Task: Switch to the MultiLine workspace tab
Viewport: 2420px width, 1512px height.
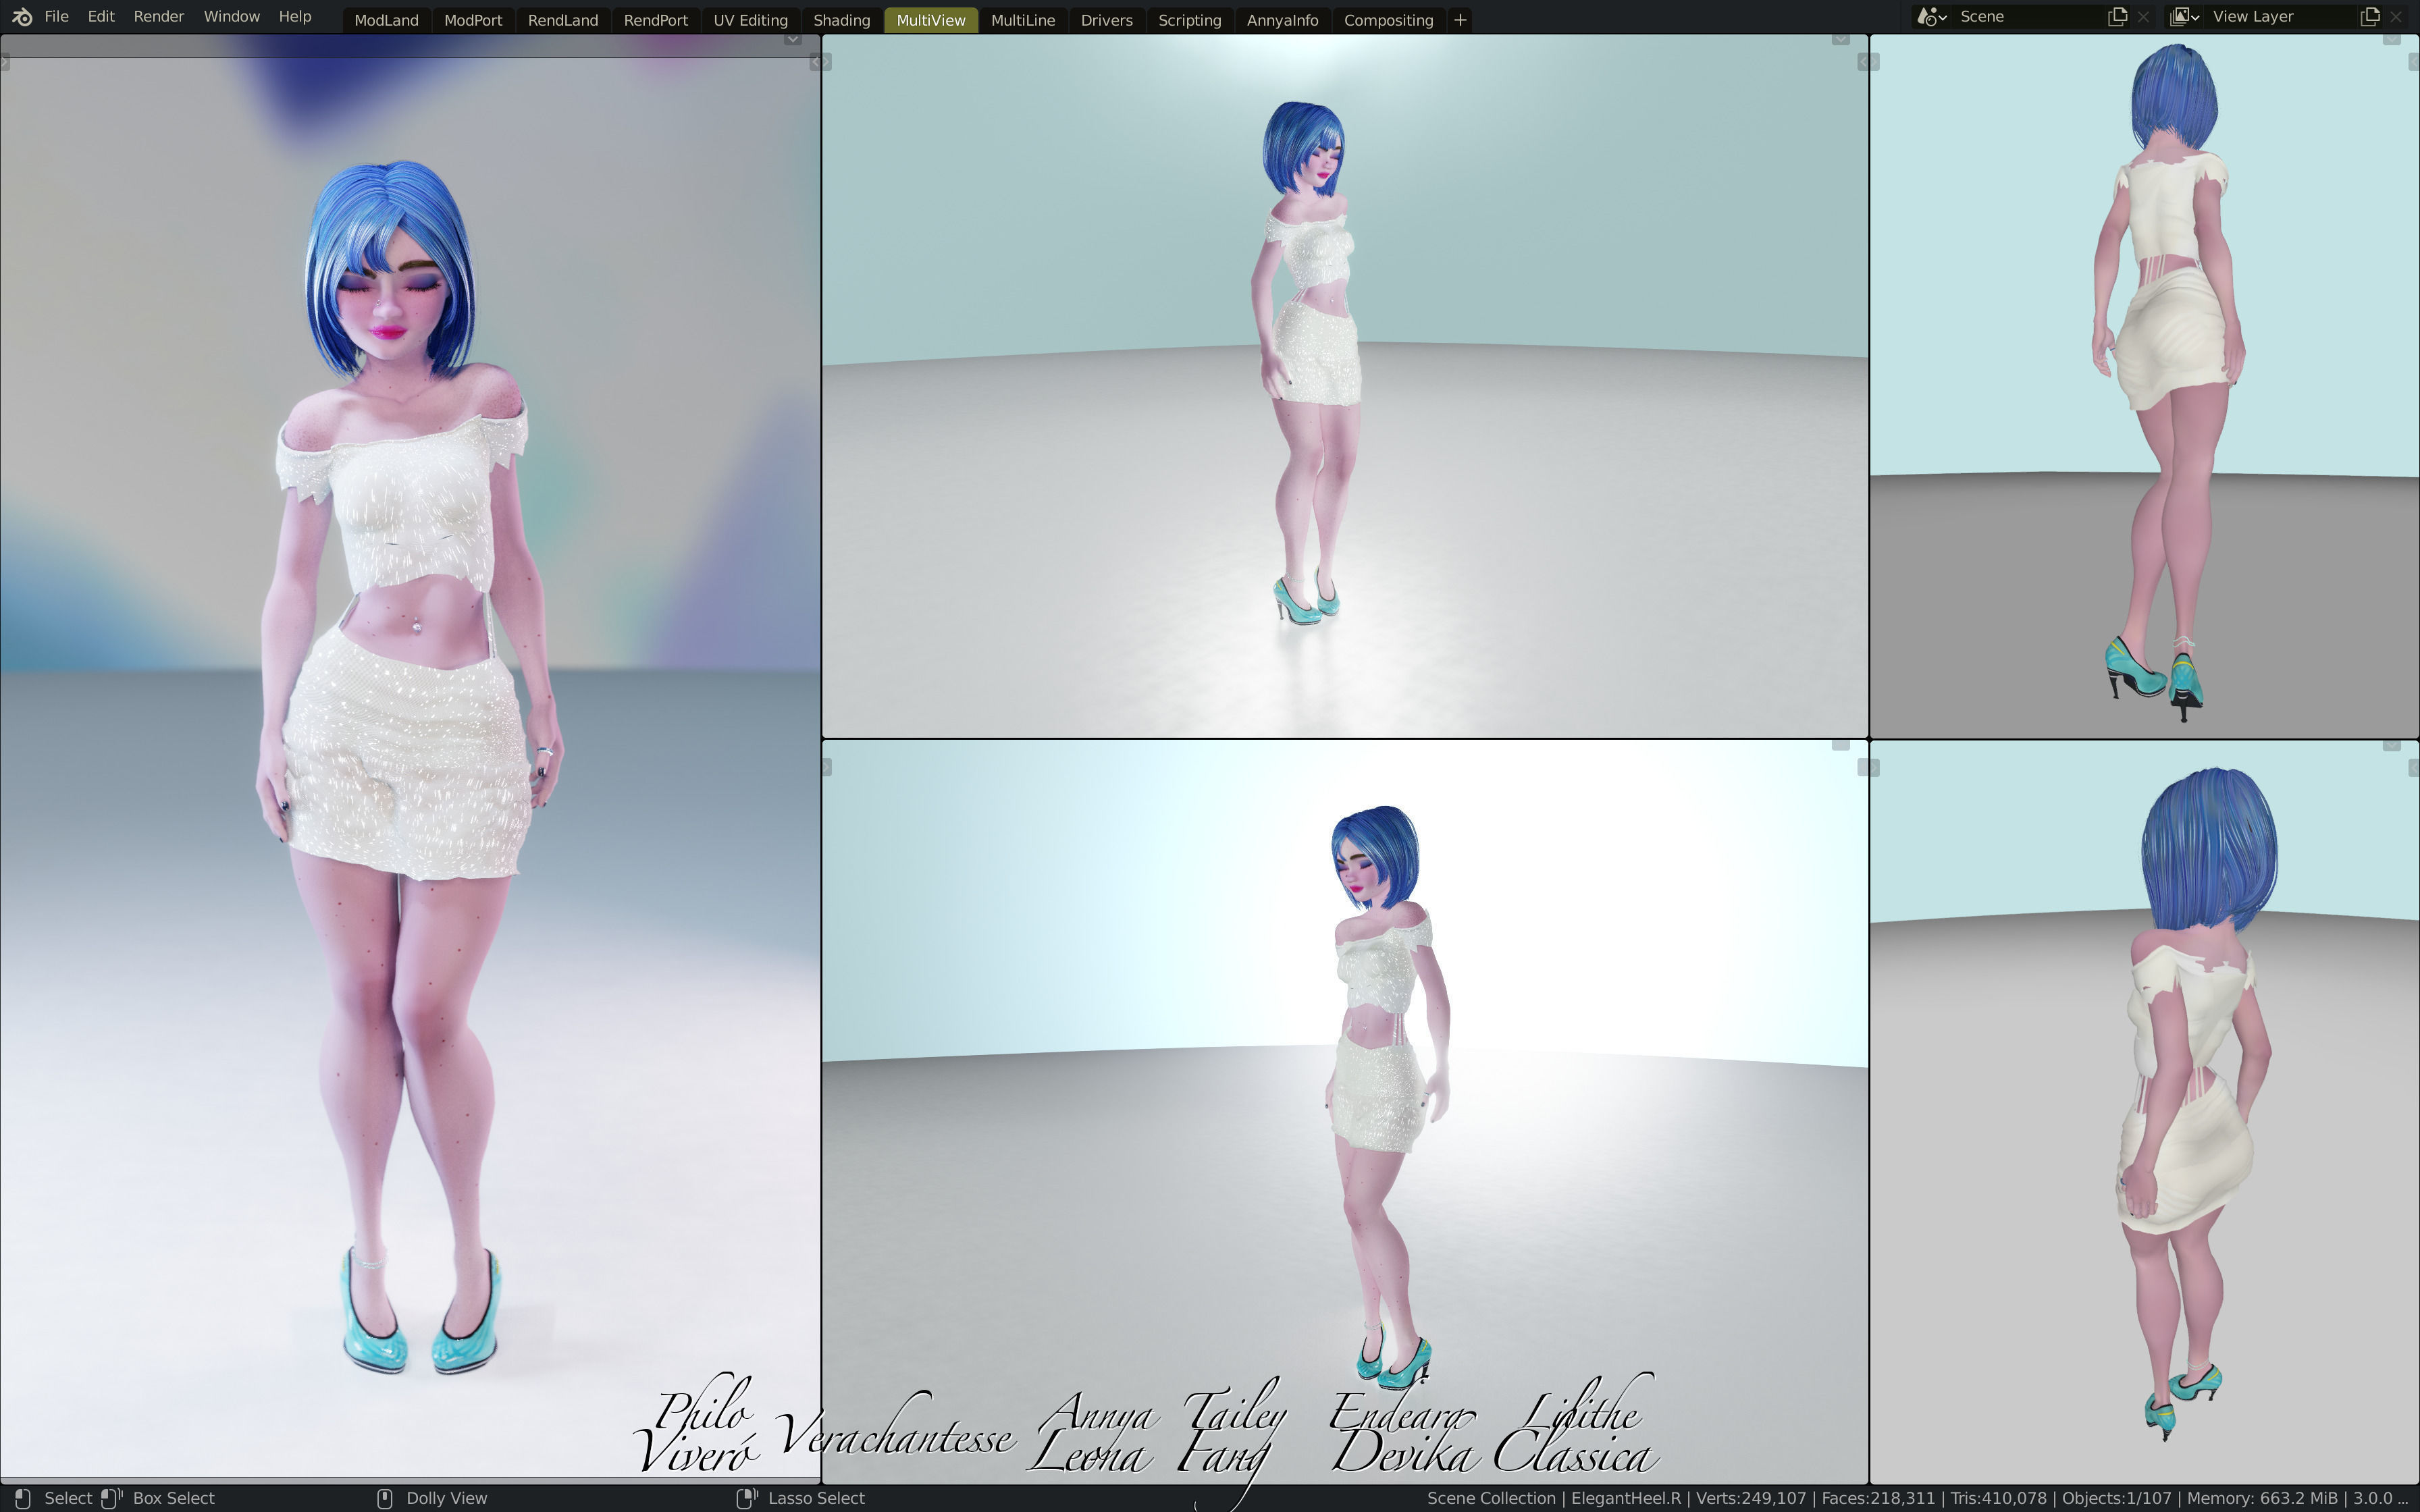Action: click(x=1023, y=20)
